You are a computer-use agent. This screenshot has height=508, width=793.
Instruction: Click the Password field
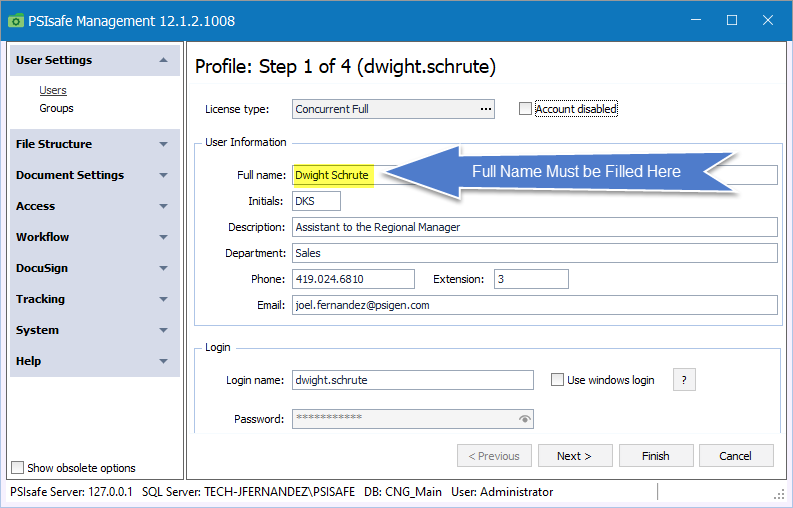(x=413, y=419)
